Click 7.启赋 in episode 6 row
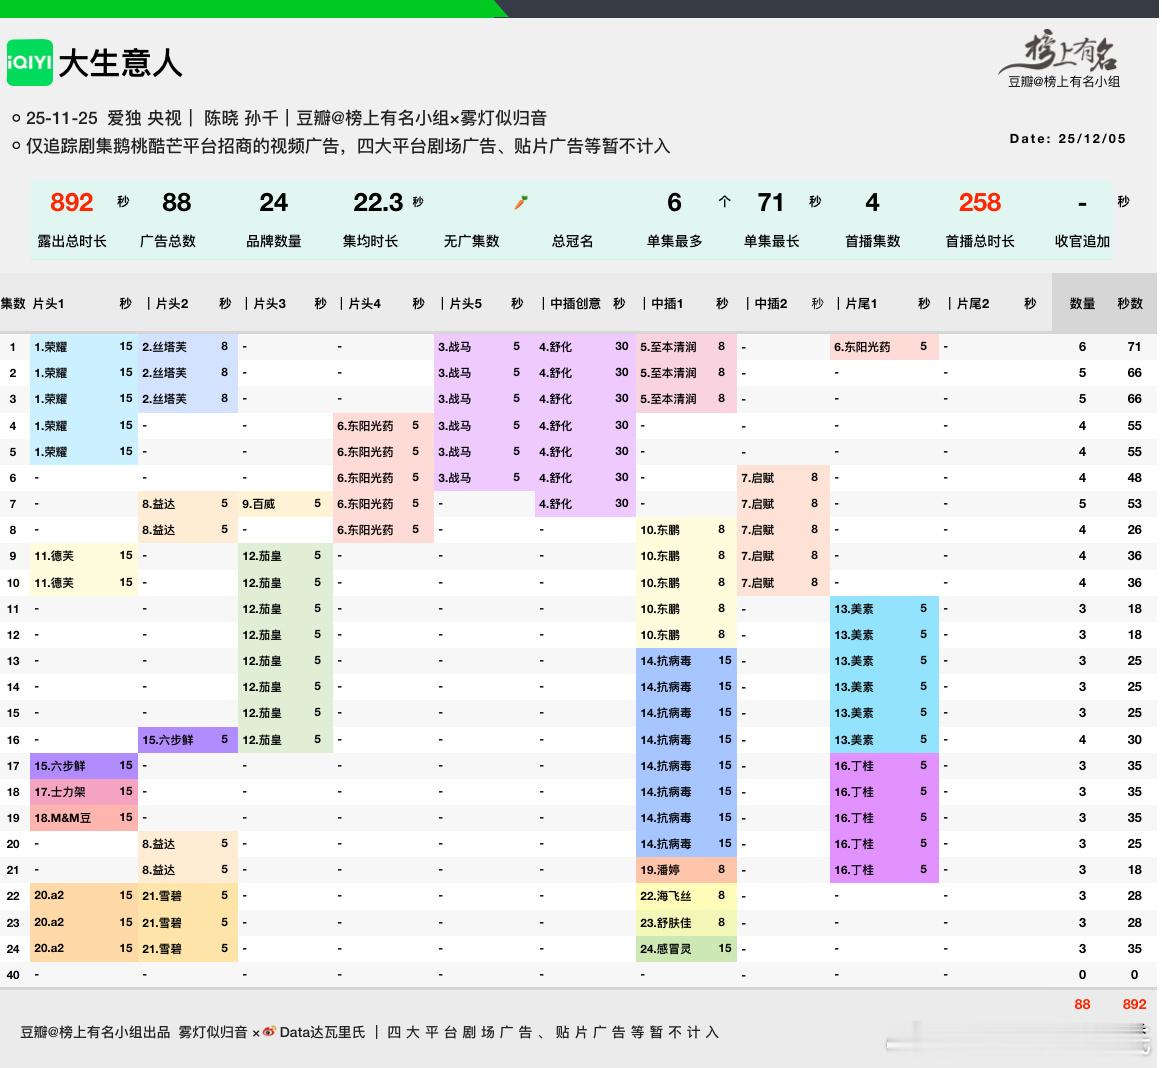 (757, 477)
